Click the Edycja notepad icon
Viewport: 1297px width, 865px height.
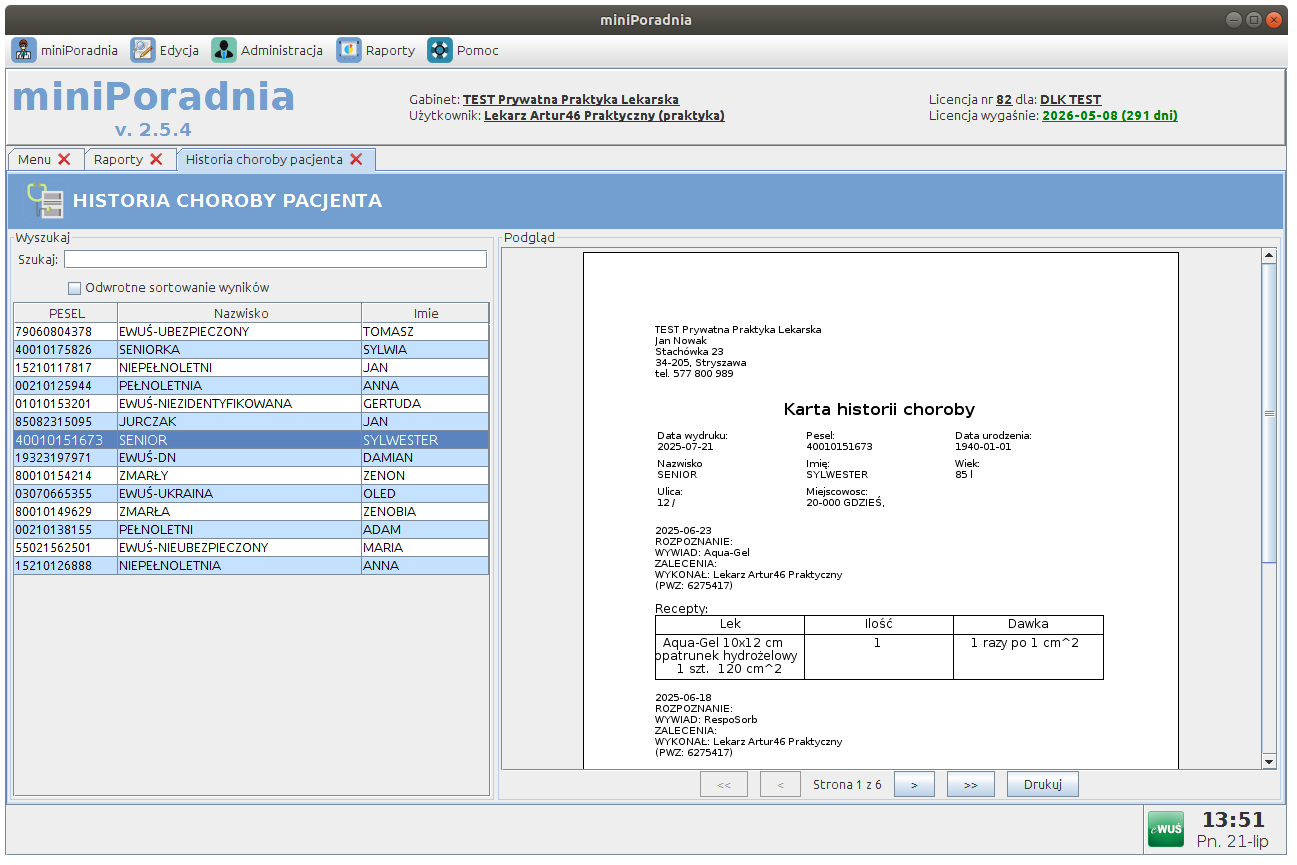pyautogui.click(x=143, y=50)
